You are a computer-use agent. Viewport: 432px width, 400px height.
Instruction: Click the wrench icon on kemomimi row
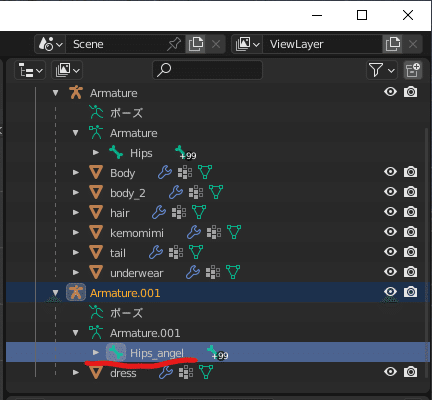(x=194, y=232)
